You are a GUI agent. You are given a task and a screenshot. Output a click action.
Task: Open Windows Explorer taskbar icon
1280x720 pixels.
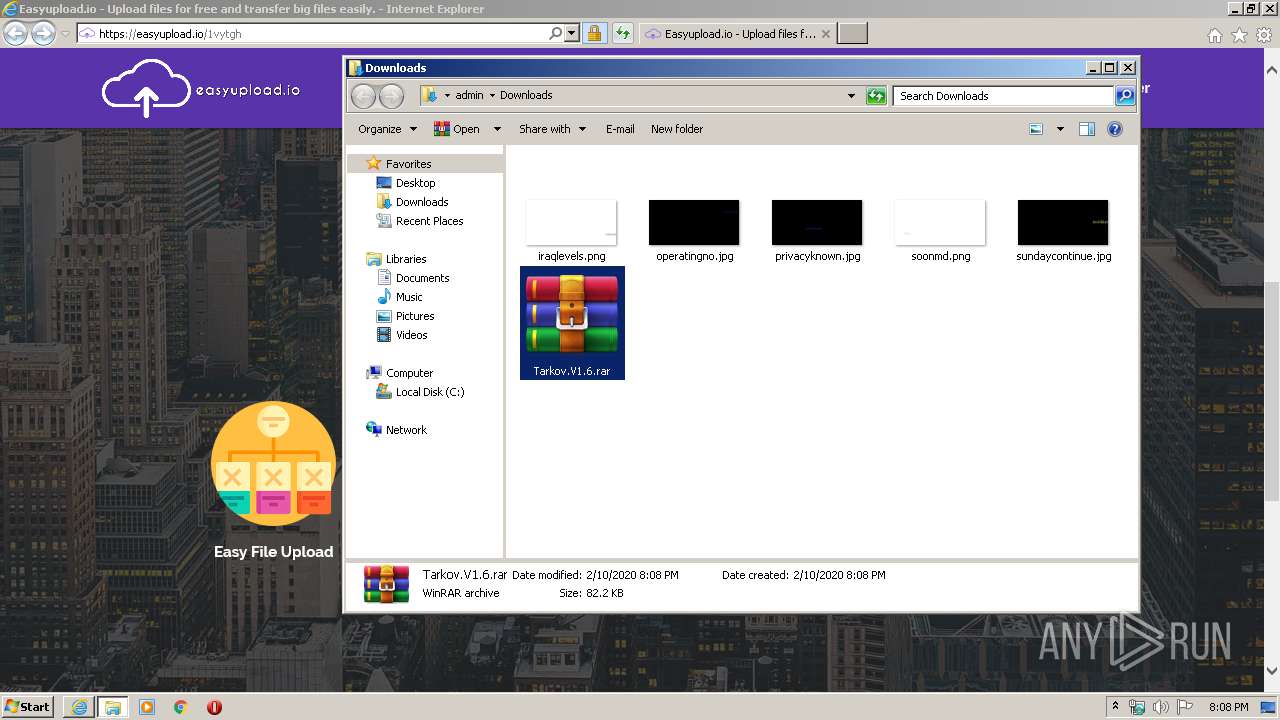point(112,707)
